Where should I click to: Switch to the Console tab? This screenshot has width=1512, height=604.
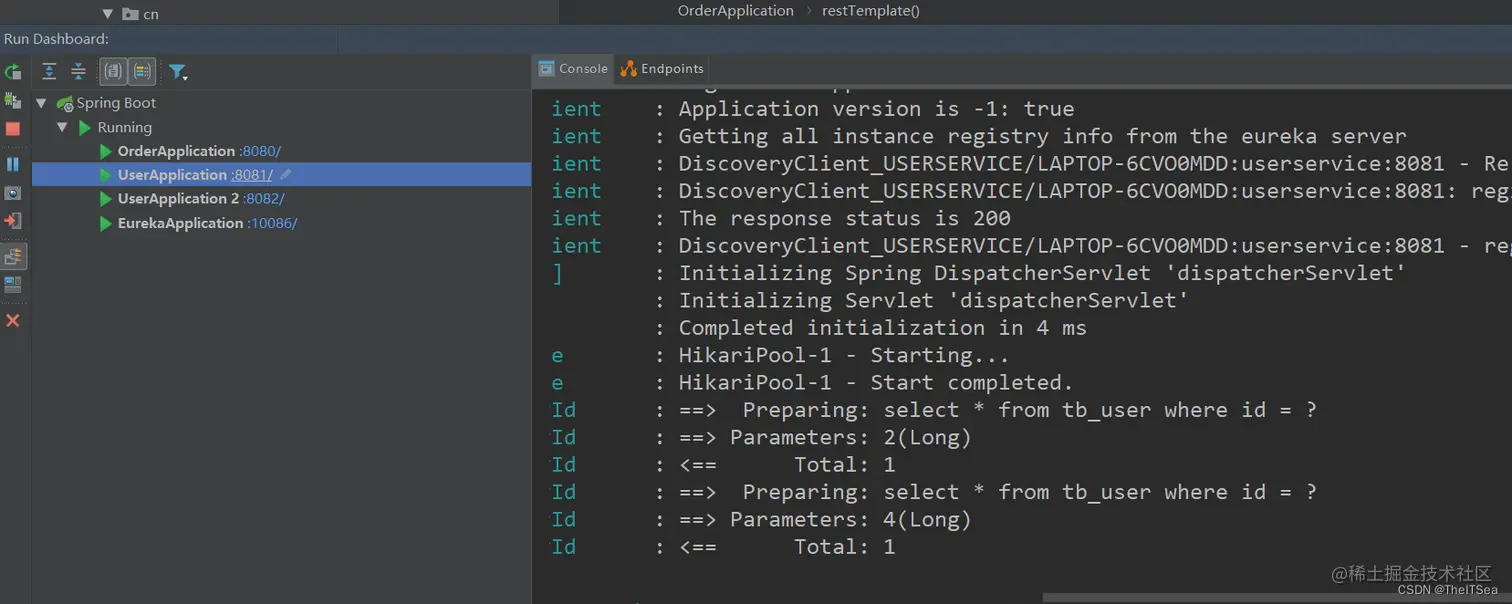(x=573, y=69)
